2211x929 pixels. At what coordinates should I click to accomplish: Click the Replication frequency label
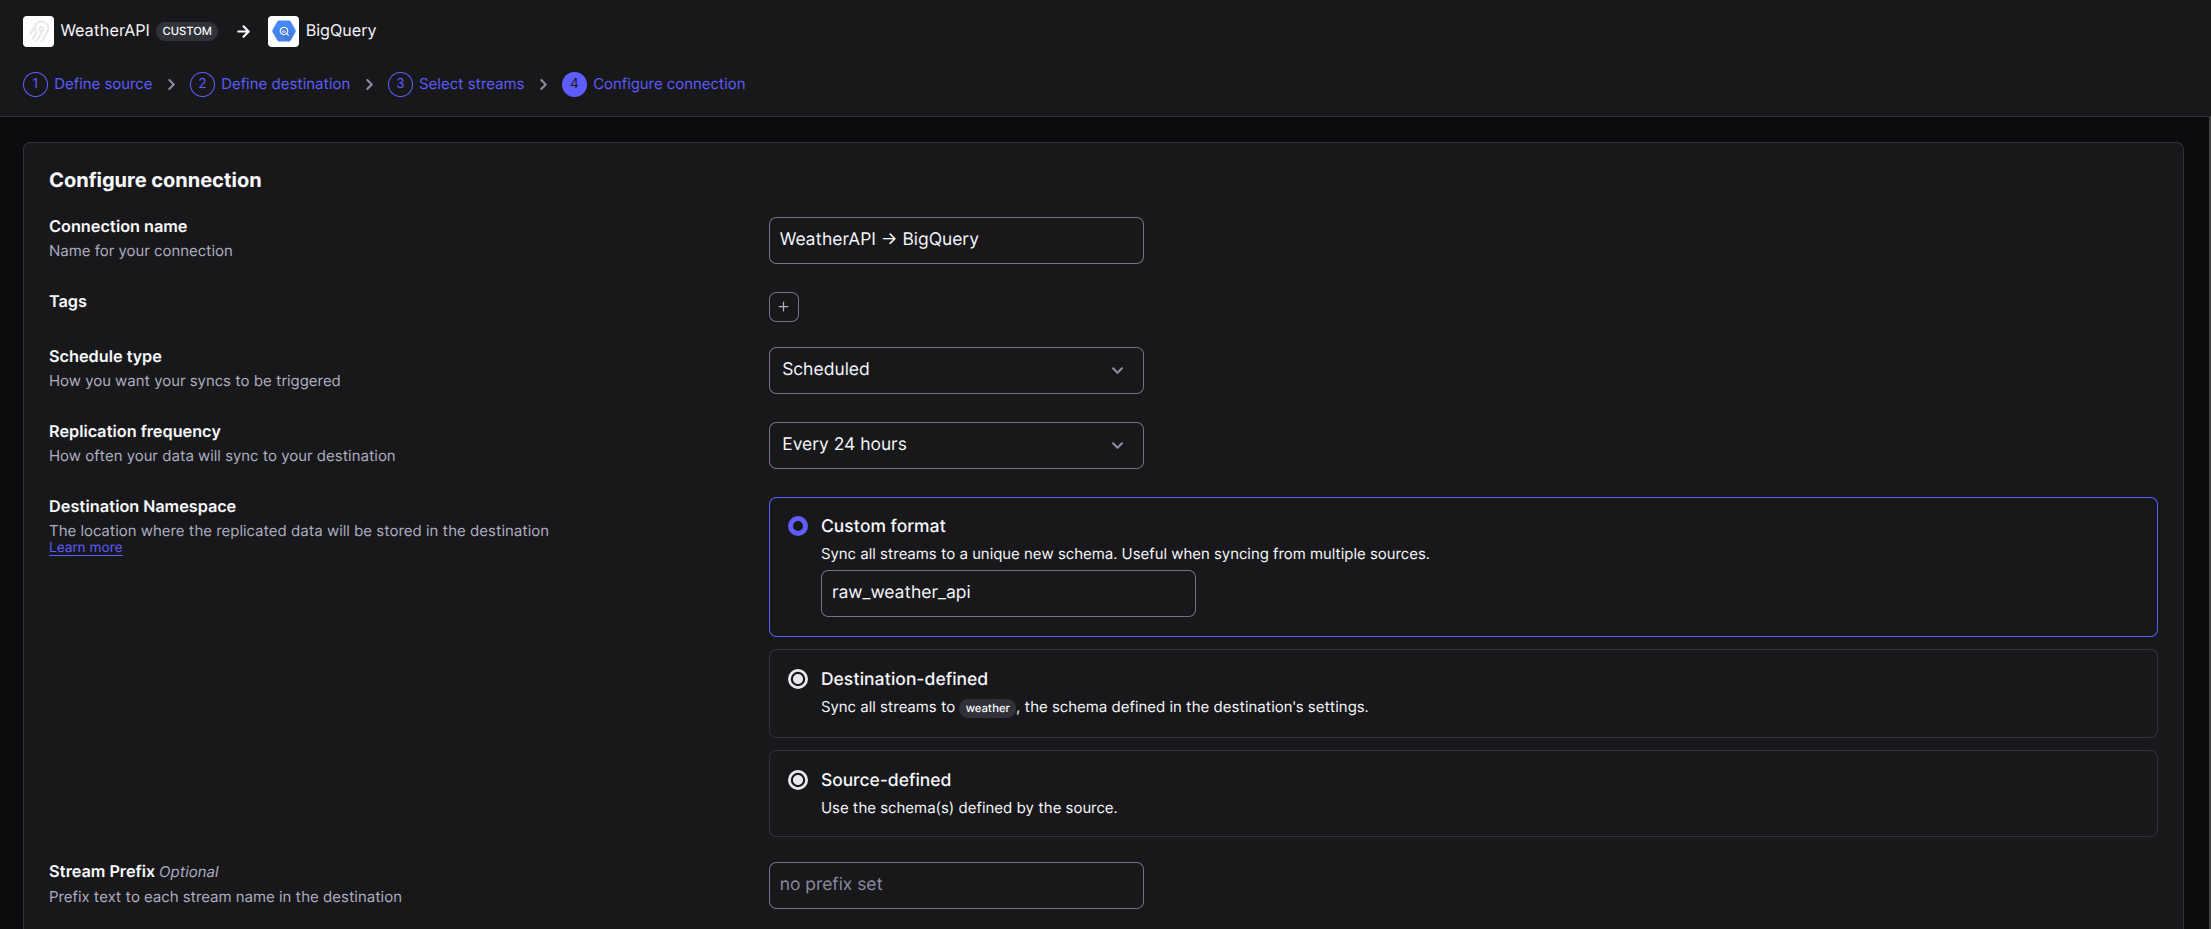[135, 431]
